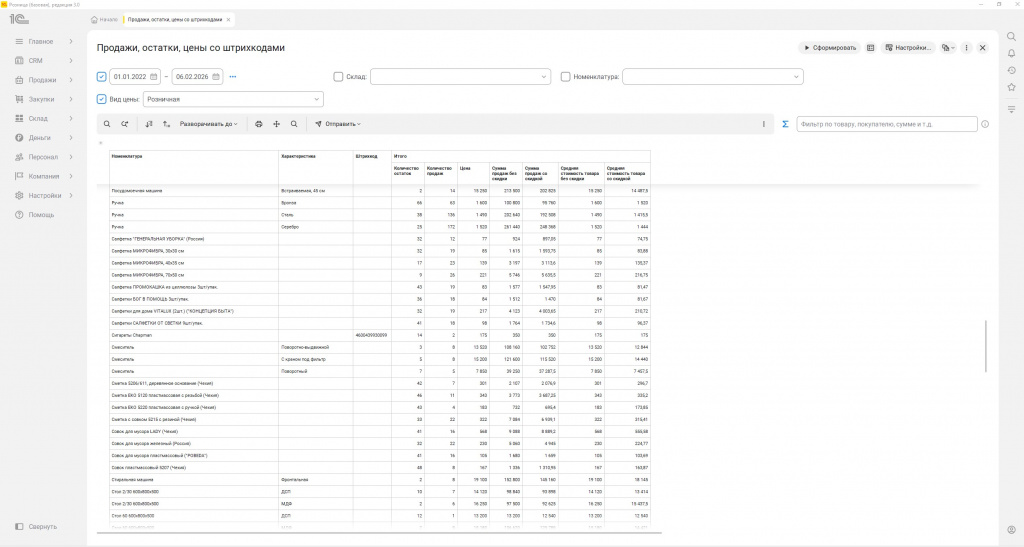Click three-dot menu next to close button
The width and height of the screenshot is (1024, 547).
click(967, 48)
